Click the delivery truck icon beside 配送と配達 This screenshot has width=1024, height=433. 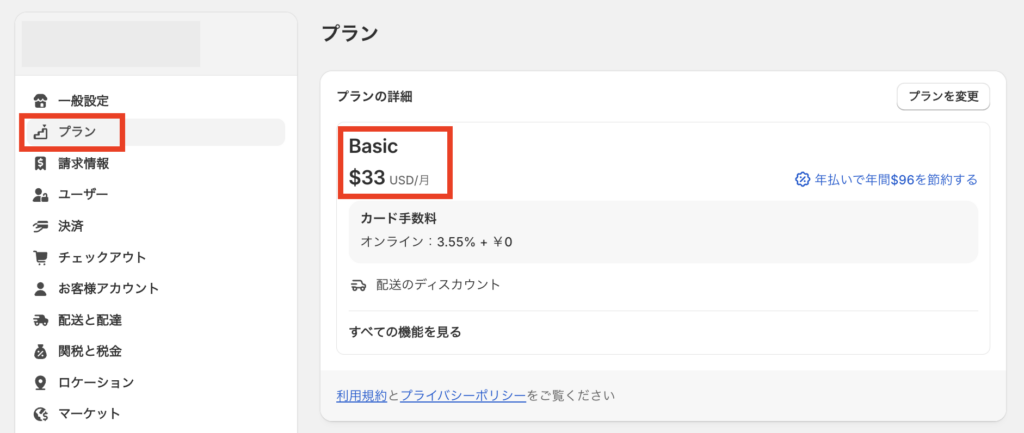[41, 320]
